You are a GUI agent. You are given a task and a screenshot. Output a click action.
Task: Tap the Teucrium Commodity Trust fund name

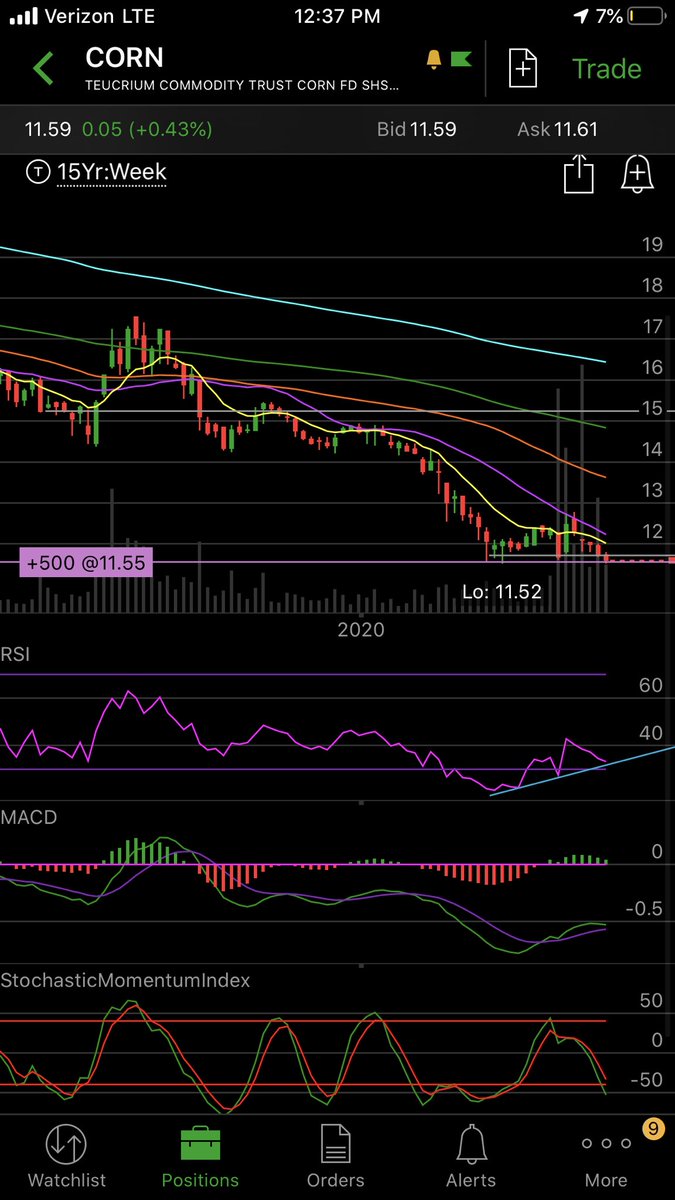[242, 86]
